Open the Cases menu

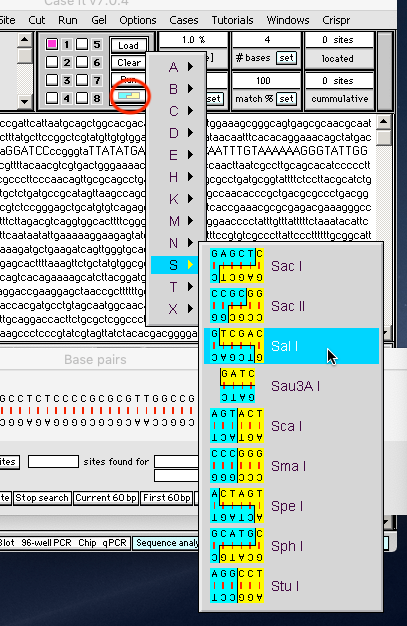tap(184, 20)
